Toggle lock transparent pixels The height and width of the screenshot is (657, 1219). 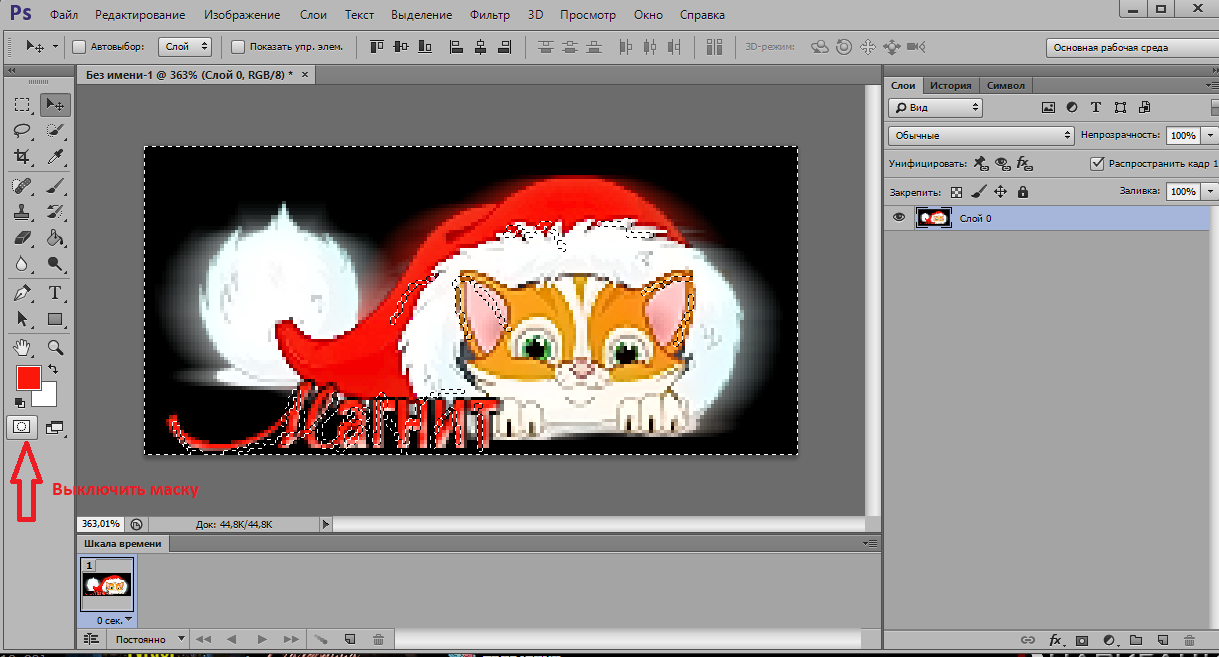coord(956,192)
